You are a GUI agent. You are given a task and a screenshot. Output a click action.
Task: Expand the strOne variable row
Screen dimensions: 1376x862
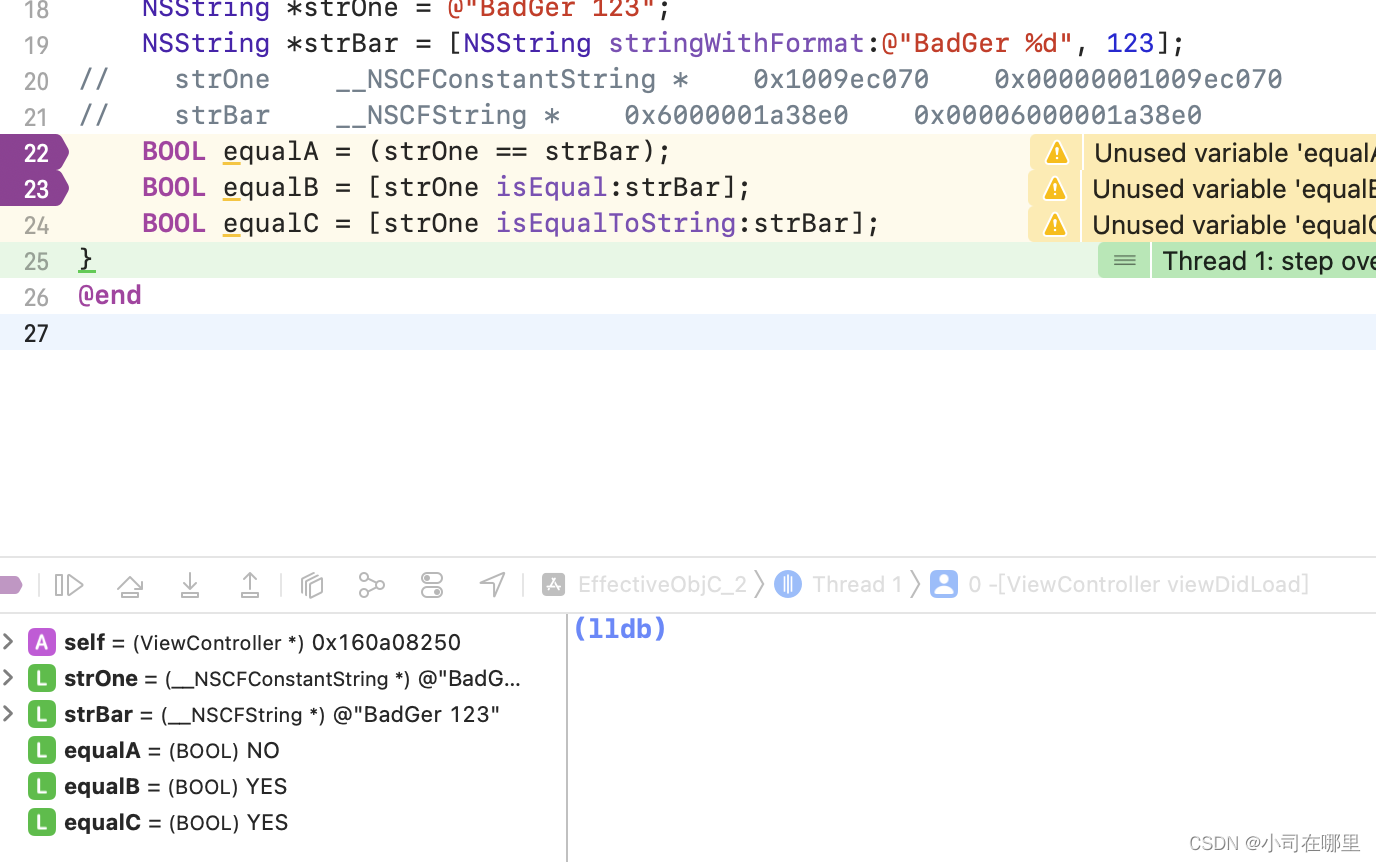[8, 678]
